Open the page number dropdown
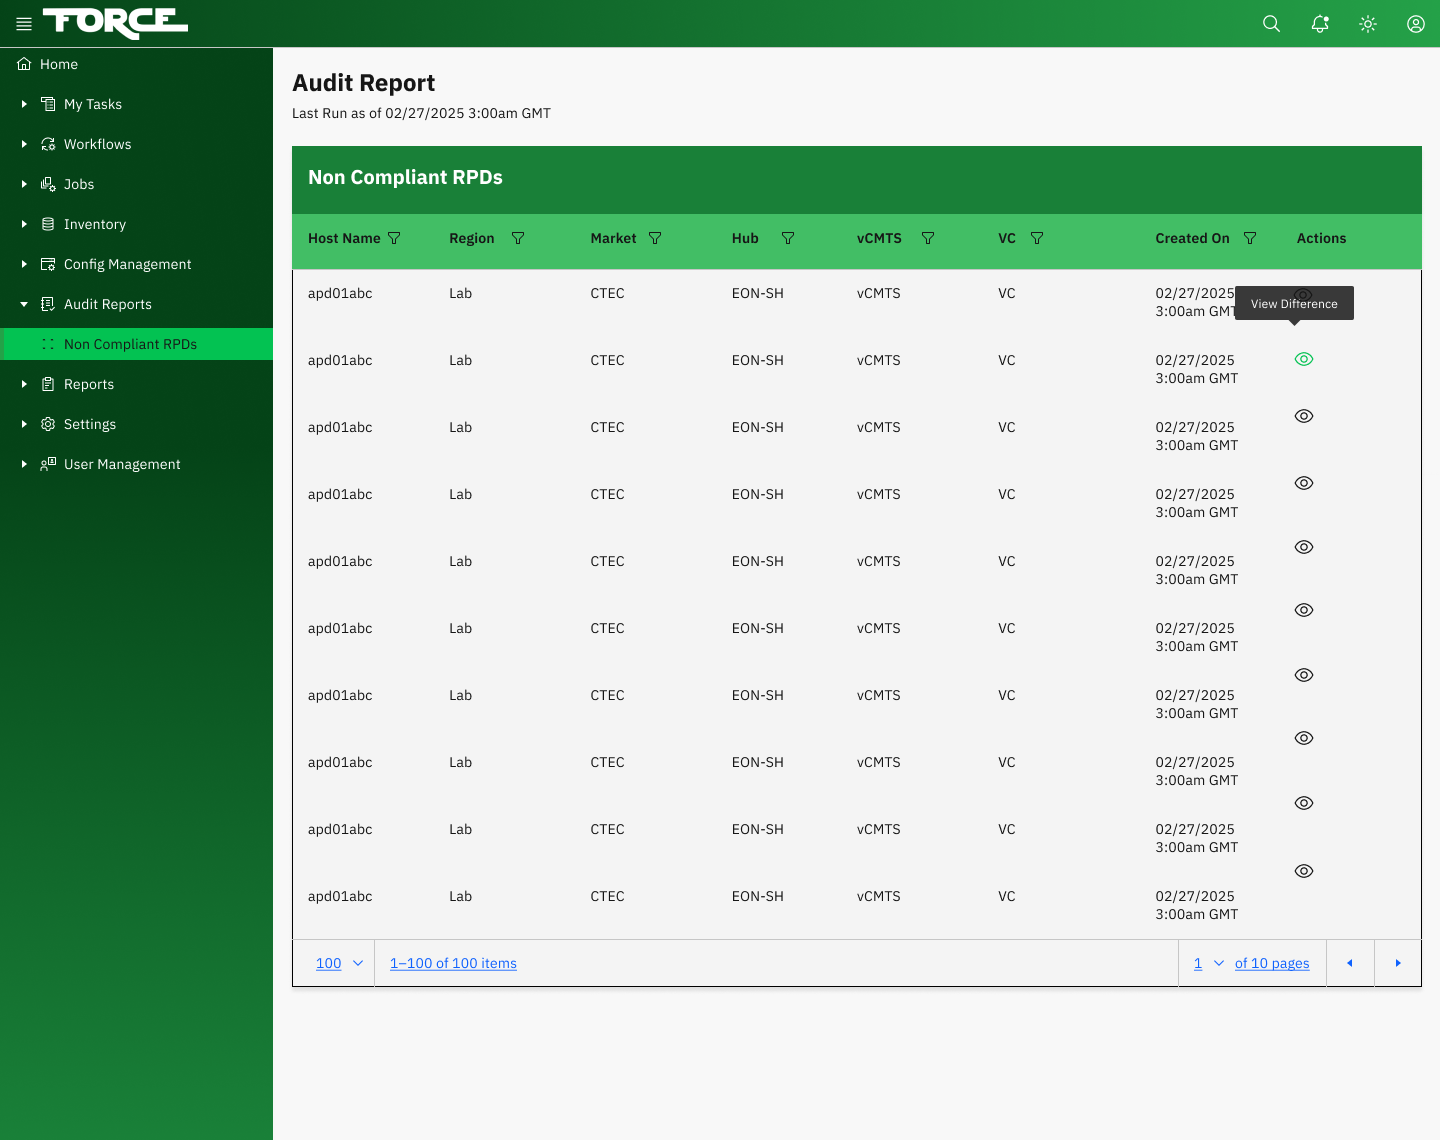Screen dimensions: 1440x1140 pos(1208,963)
